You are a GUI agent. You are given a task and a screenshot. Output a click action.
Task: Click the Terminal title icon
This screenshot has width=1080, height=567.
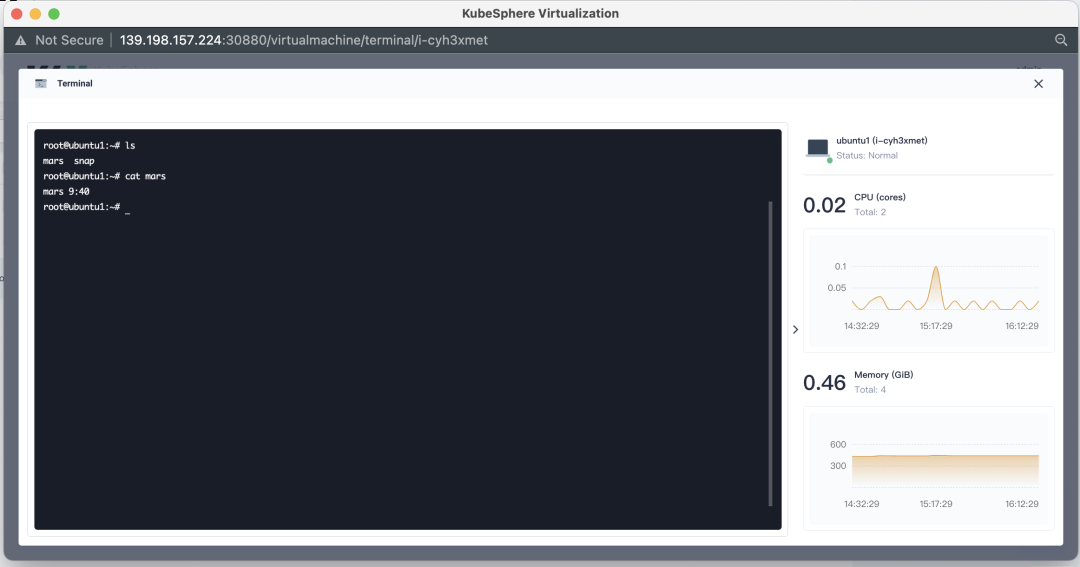tap(41, 83)
